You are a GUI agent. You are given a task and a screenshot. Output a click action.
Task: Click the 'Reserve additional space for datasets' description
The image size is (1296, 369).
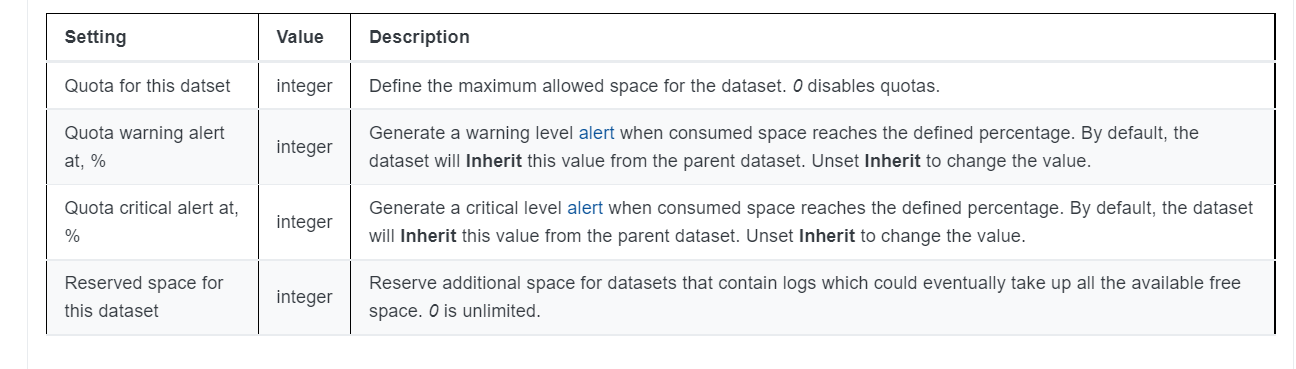[x=804, y=297]
